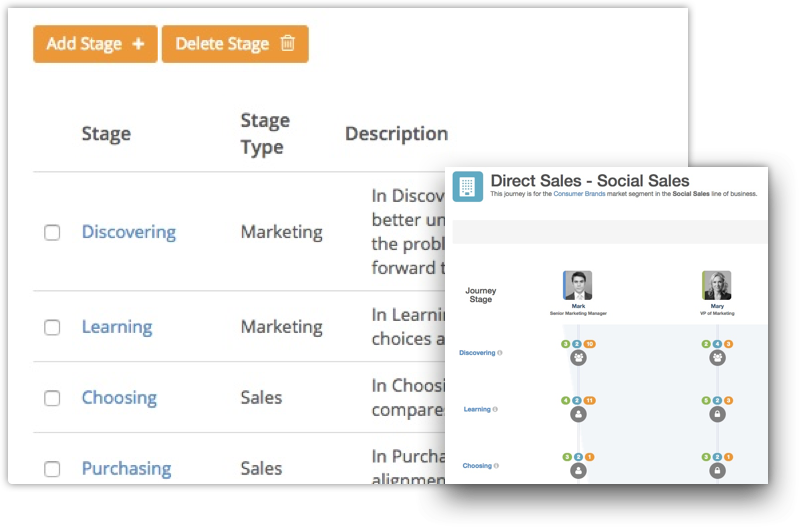Open the Choosing stage link in the table

119,398
